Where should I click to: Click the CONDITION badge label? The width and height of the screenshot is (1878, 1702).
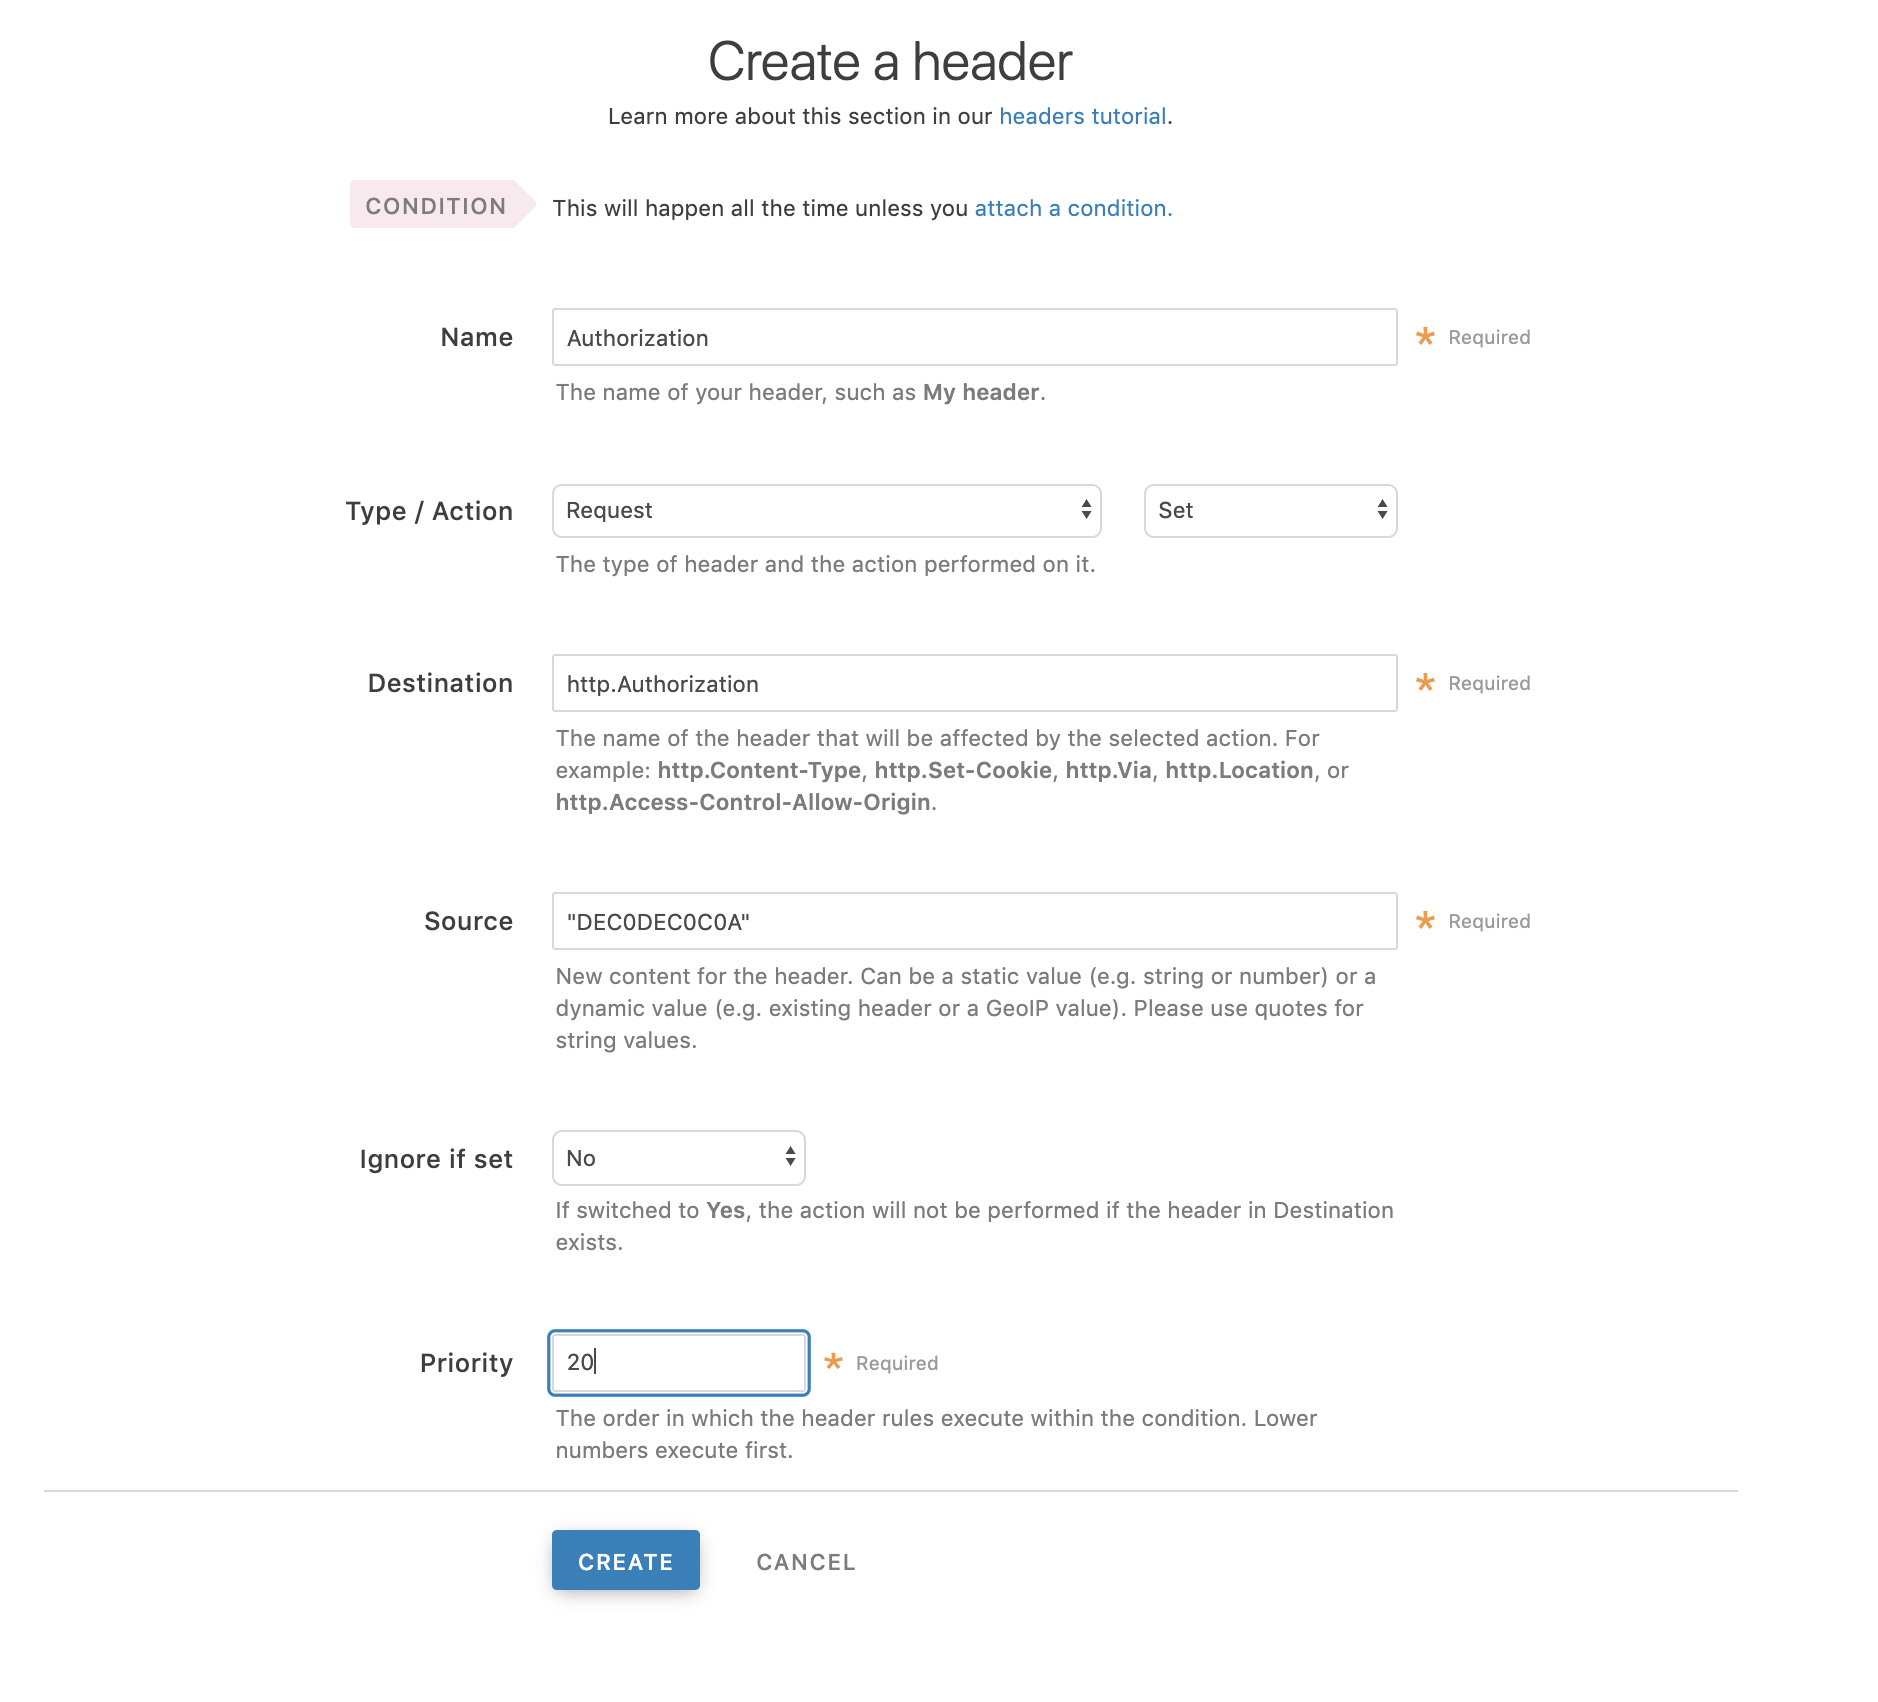pyautogui.click(x=435, y=206)
